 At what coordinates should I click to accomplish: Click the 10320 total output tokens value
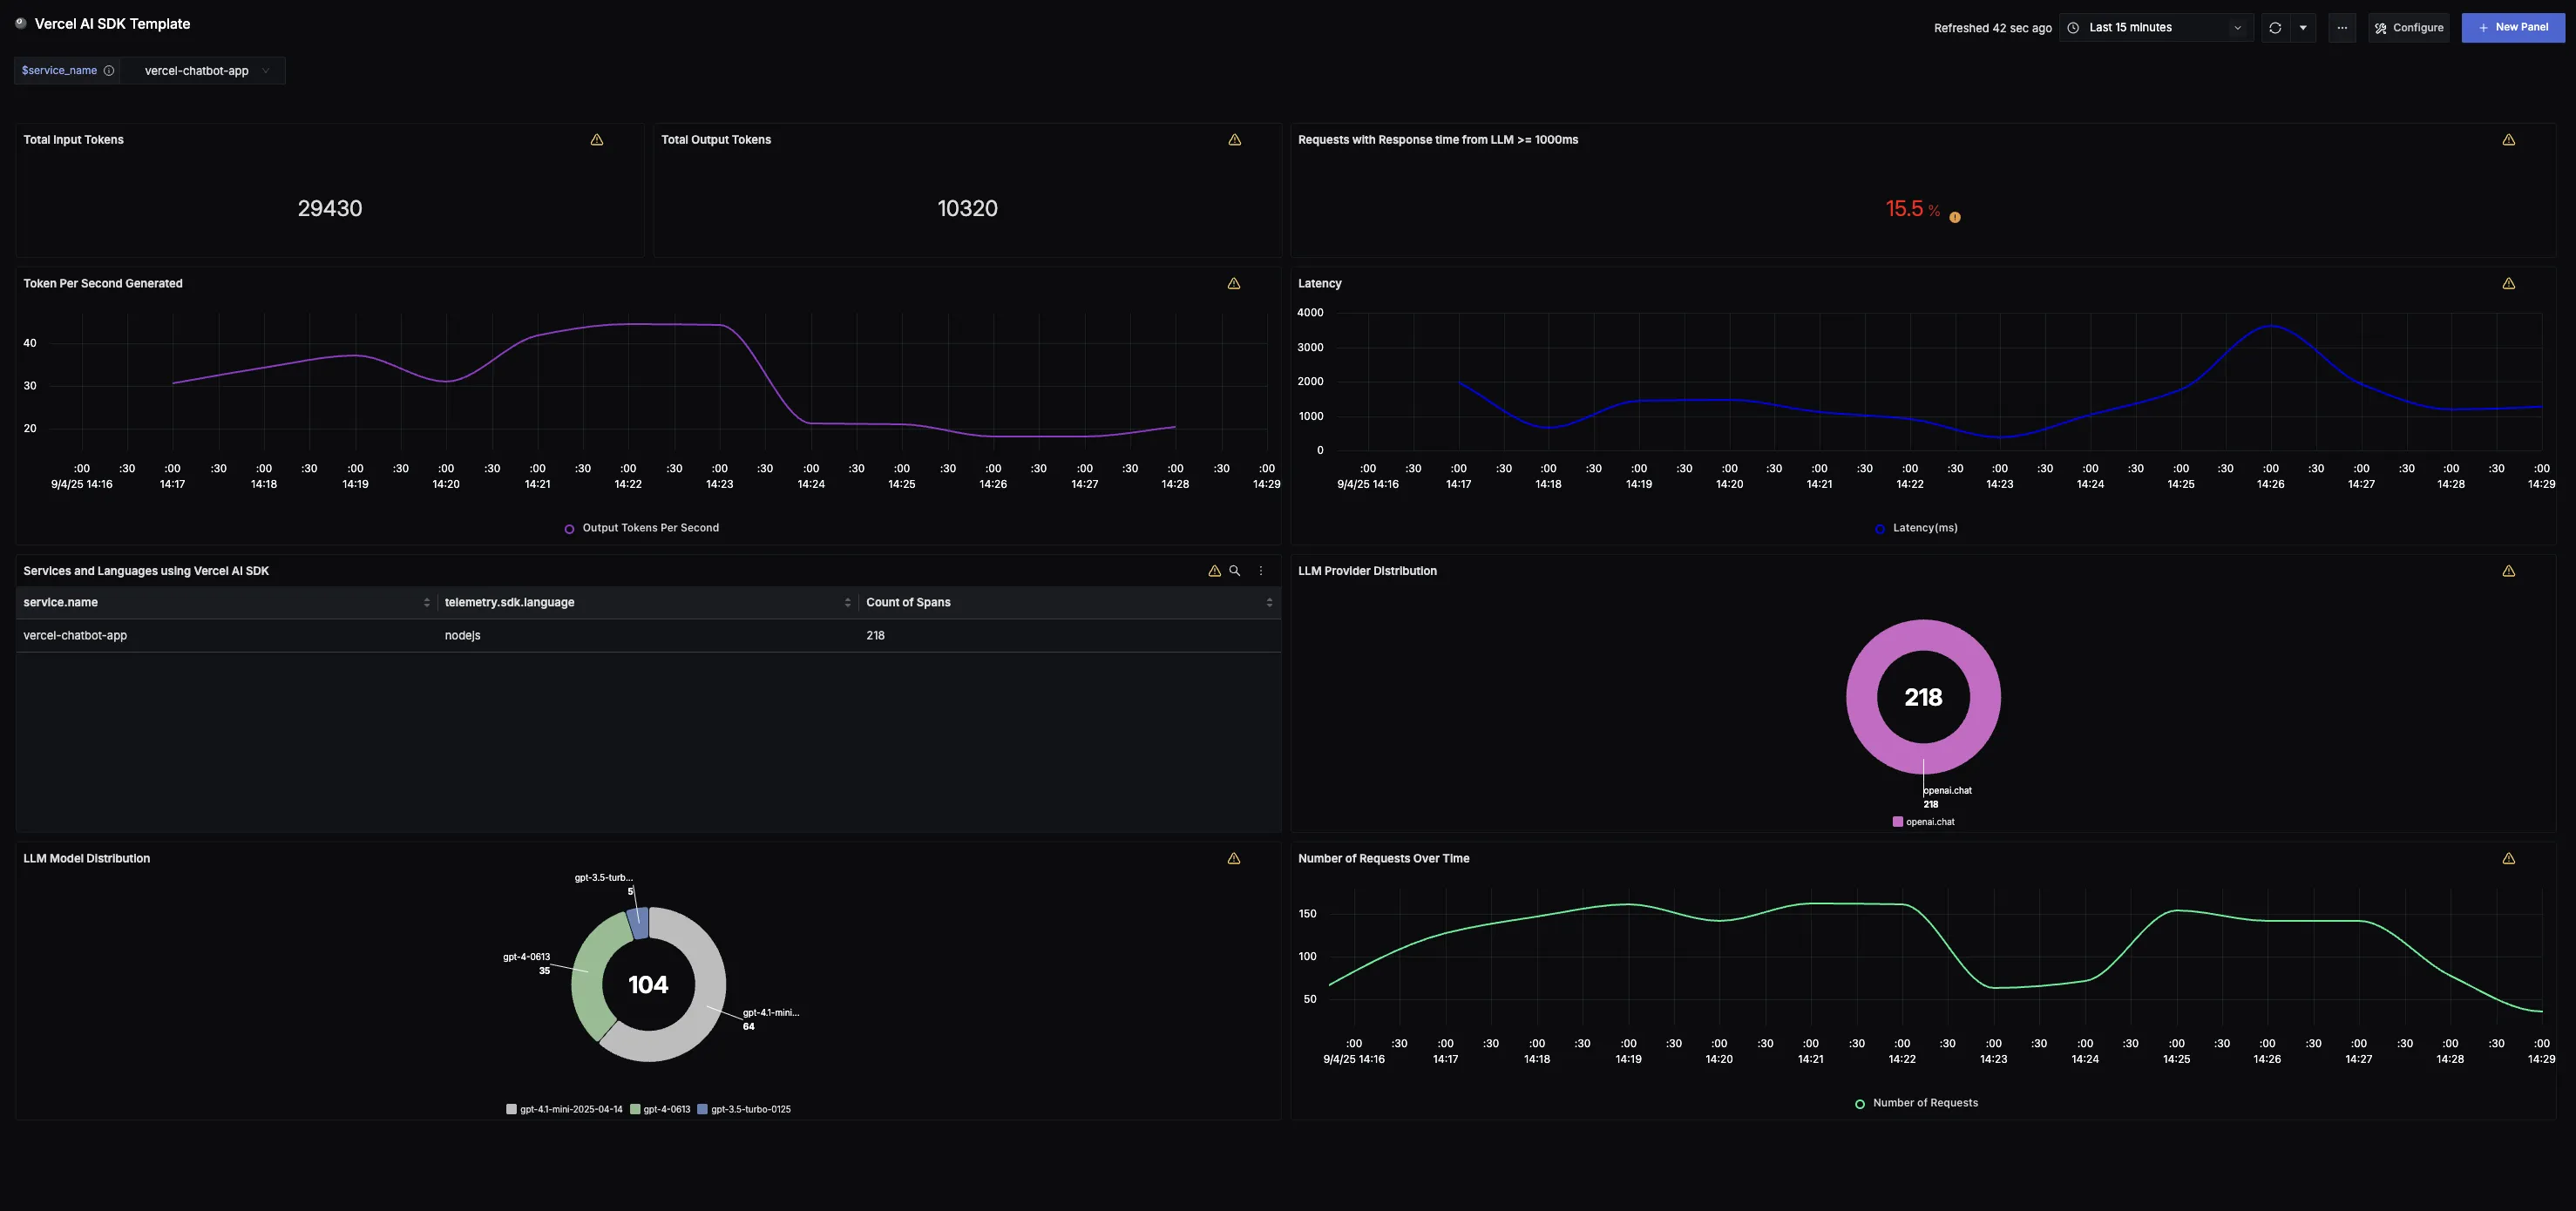(967, 208)
